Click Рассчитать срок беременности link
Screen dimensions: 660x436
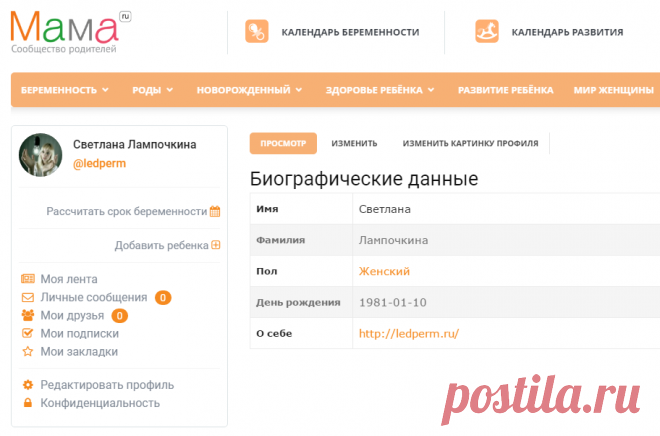tap(127, 211)
